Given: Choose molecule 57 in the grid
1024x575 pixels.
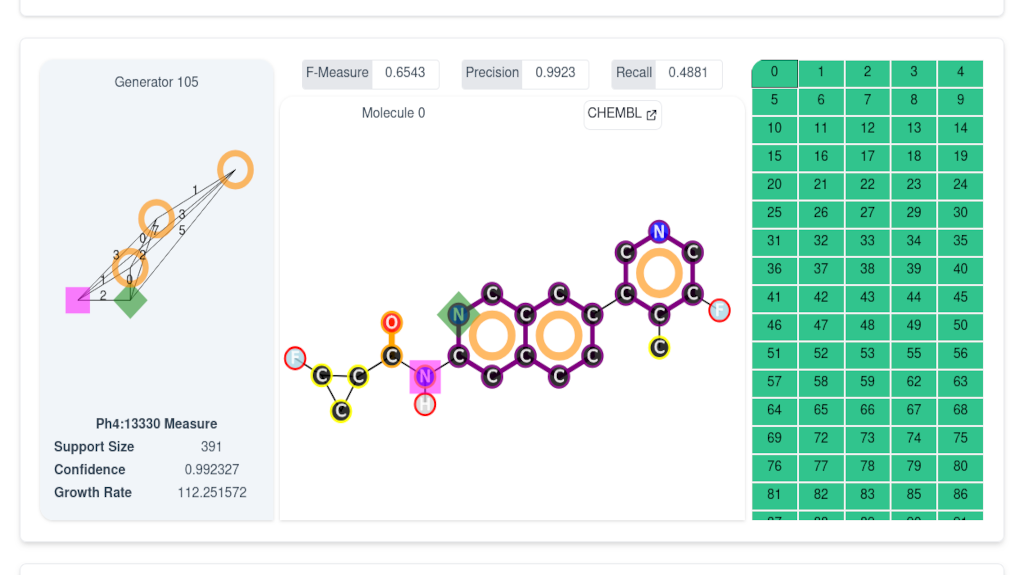Looking at the screenshot, I should point(774,381).
